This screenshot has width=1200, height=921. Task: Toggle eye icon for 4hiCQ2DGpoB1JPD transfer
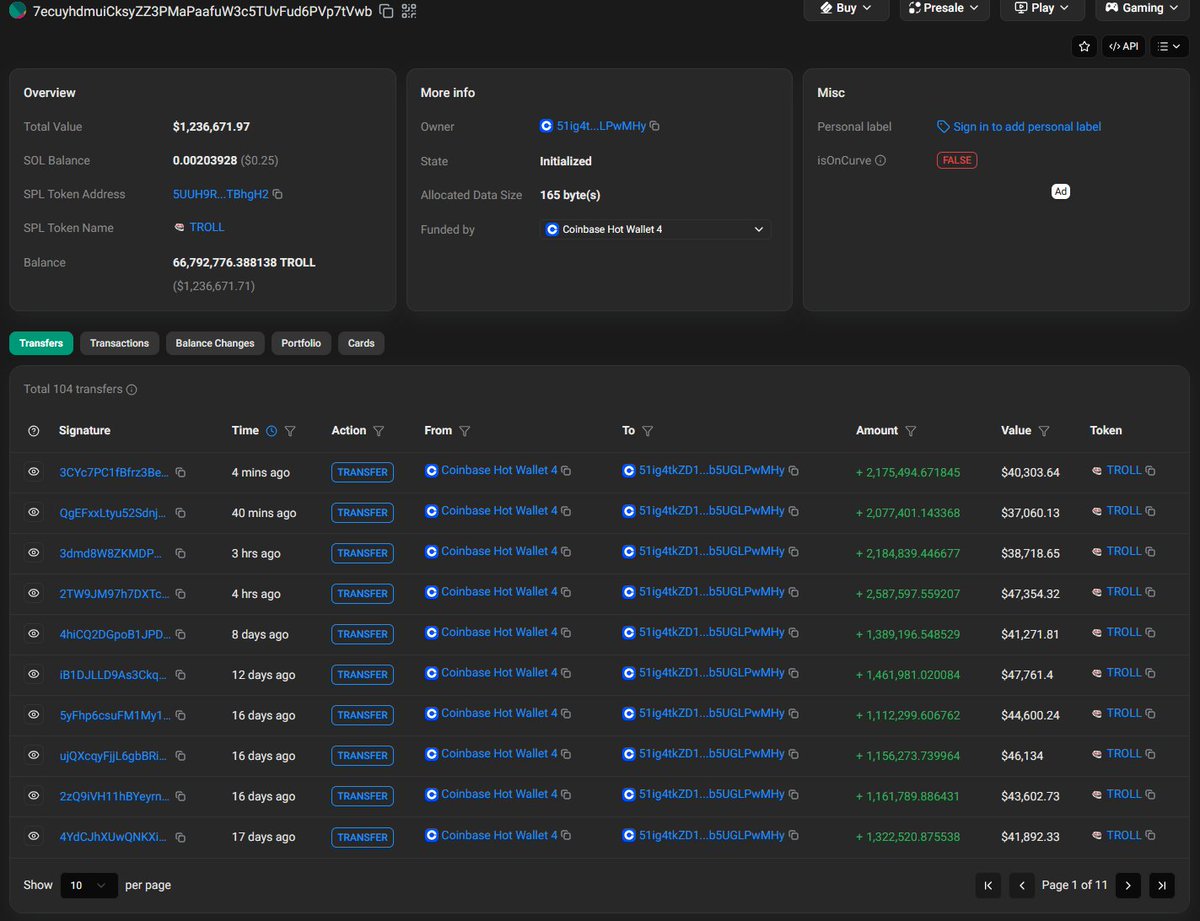[x=34, y=633]
